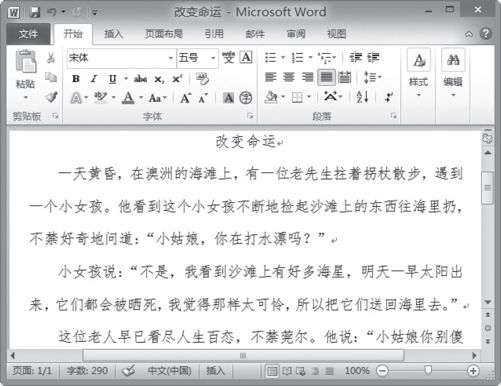Click the 100% zoom level button

tap(357, 371)
